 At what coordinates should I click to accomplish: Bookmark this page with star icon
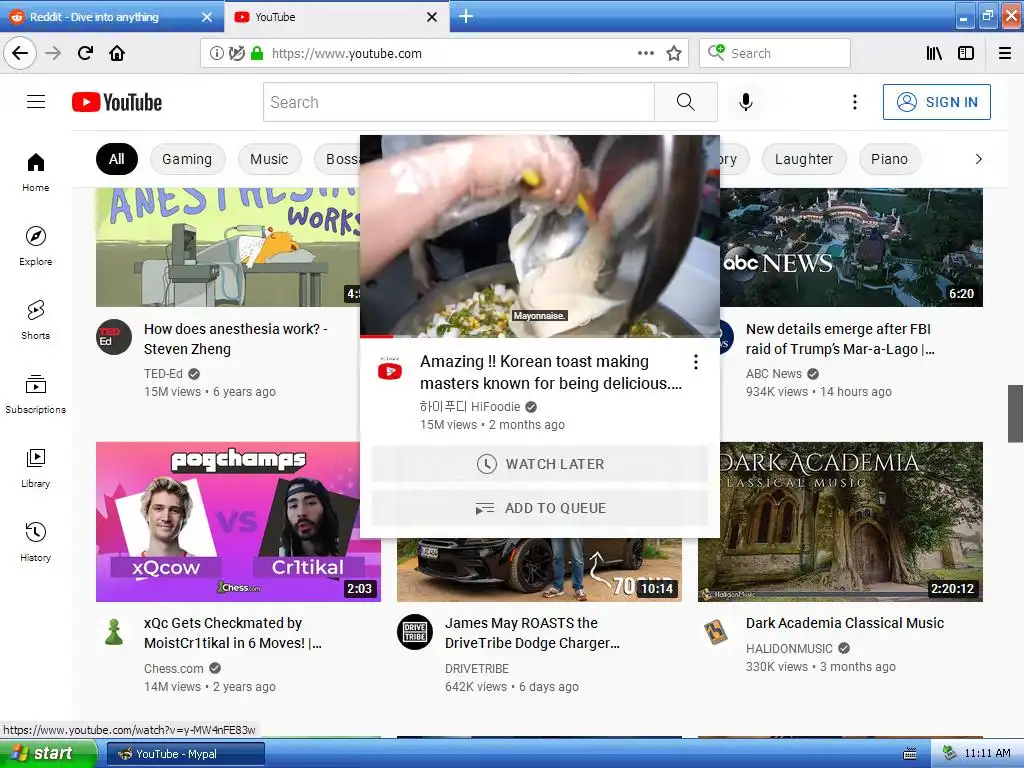(674, 53)
